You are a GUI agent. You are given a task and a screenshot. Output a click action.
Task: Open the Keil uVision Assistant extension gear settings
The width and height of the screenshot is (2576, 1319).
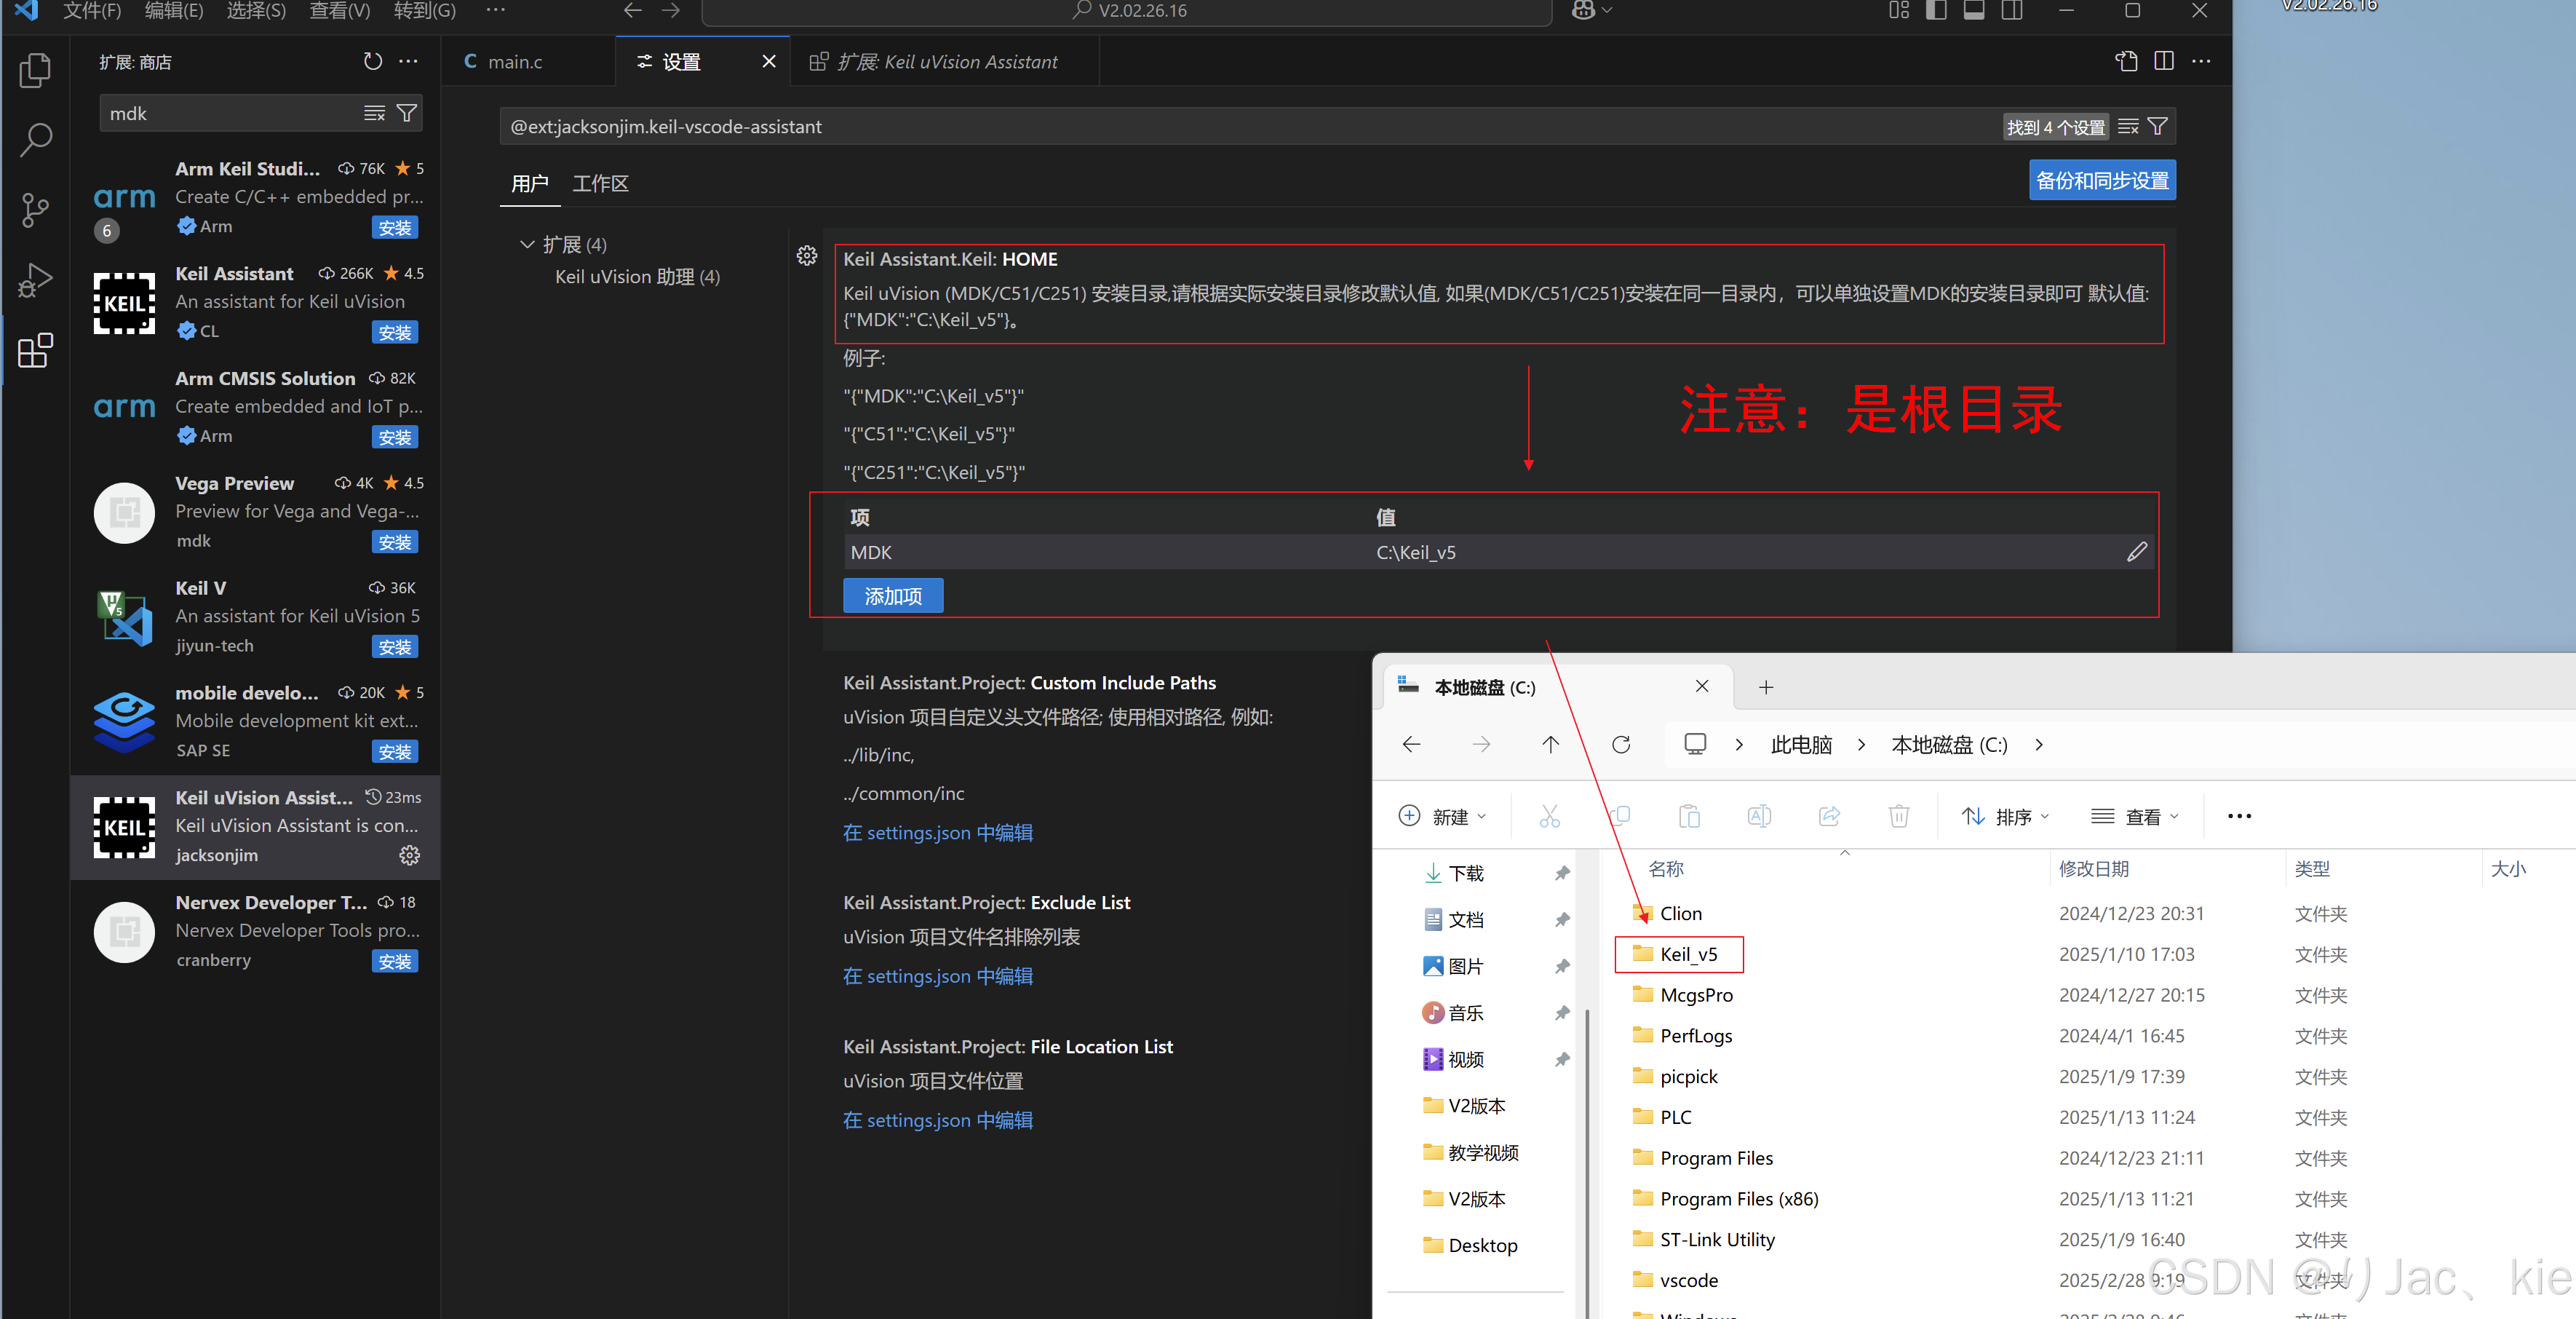pos(409,855)
